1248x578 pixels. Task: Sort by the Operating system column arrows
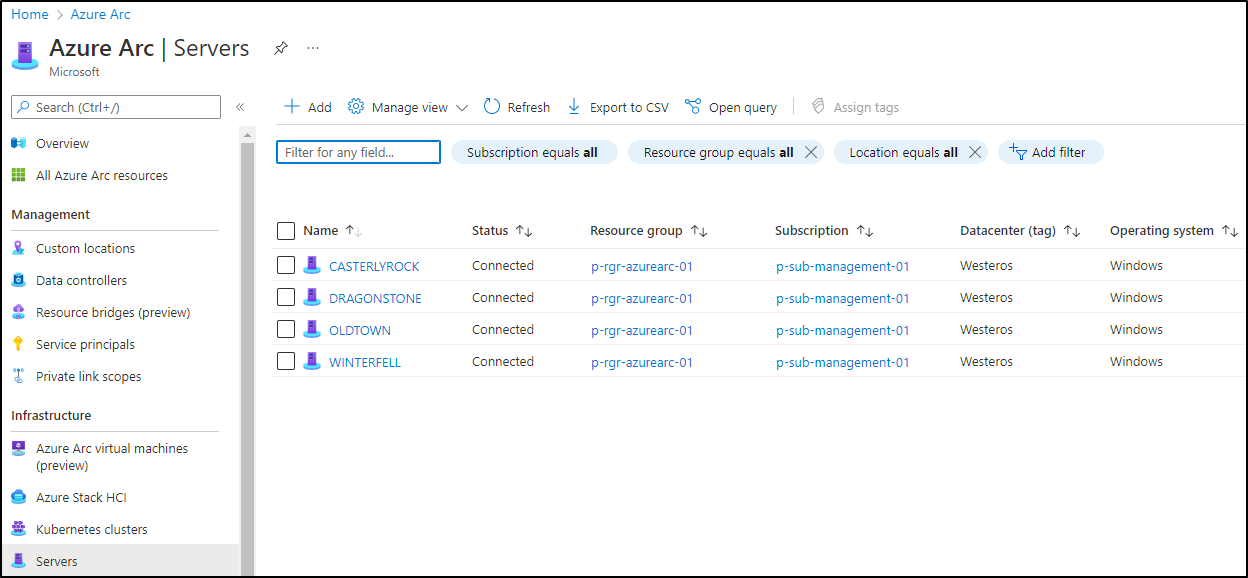click(1230, 231)
